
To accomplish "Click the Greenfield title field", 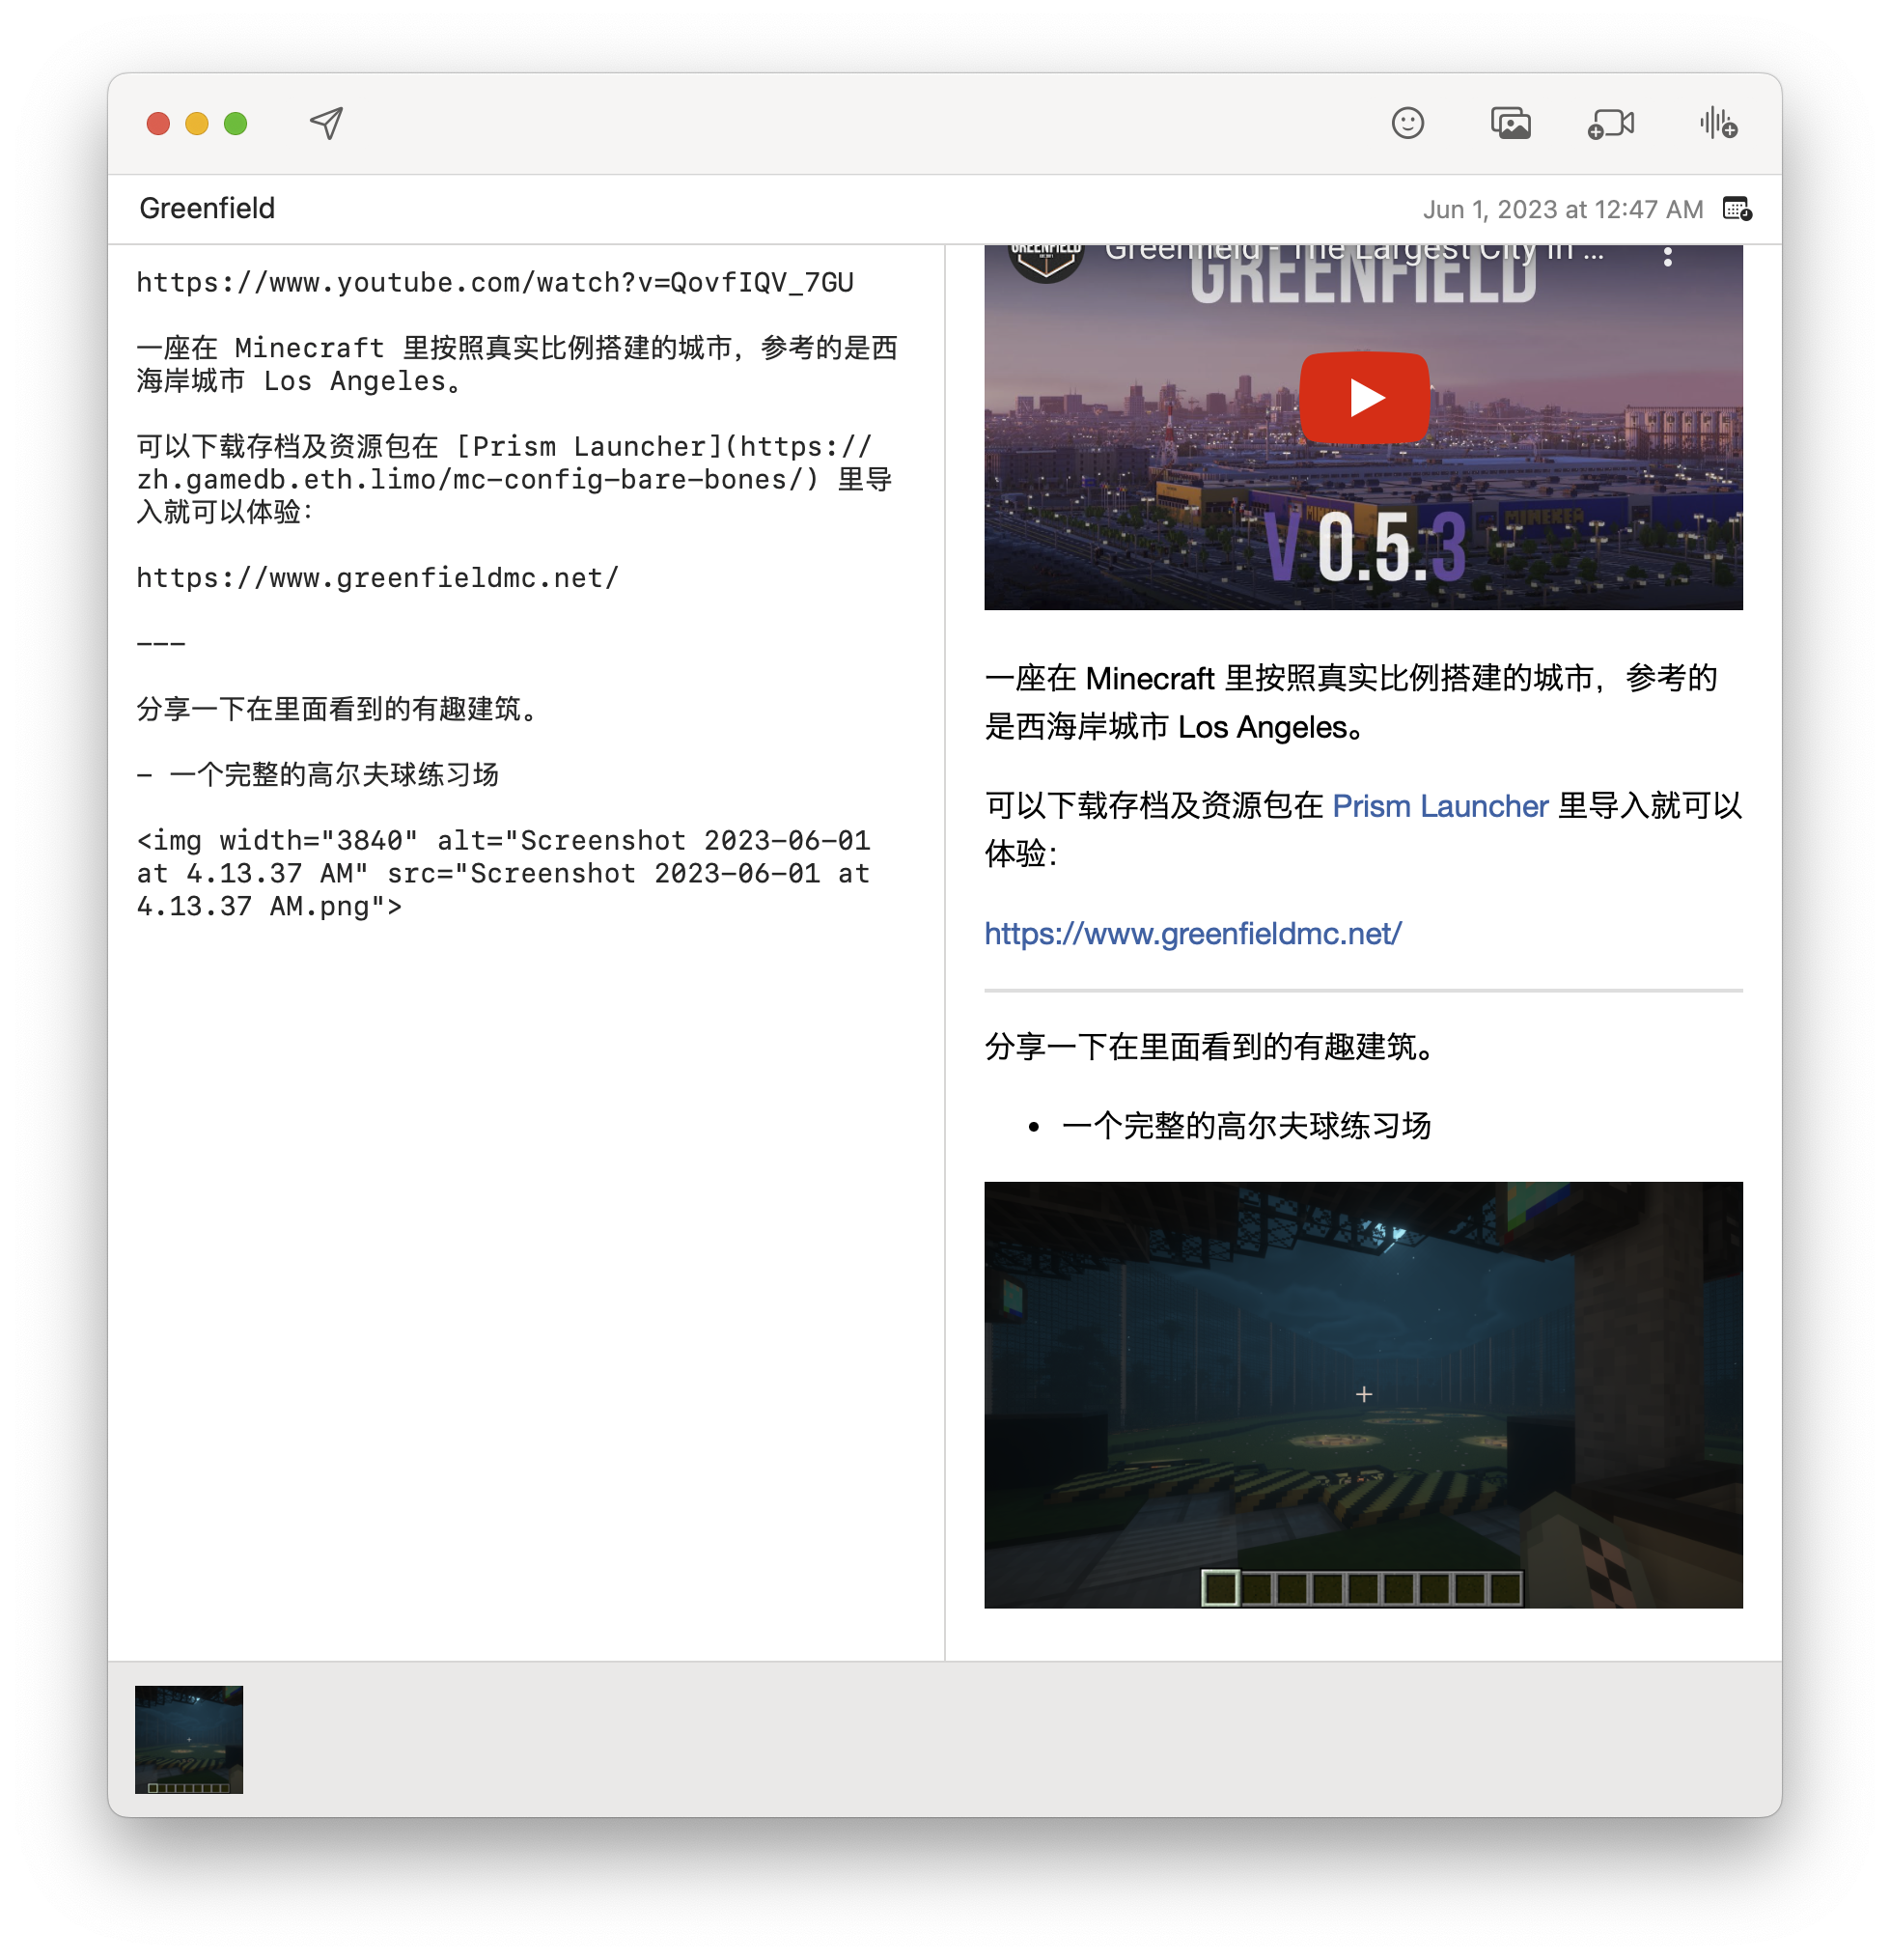I will (207, 208).
